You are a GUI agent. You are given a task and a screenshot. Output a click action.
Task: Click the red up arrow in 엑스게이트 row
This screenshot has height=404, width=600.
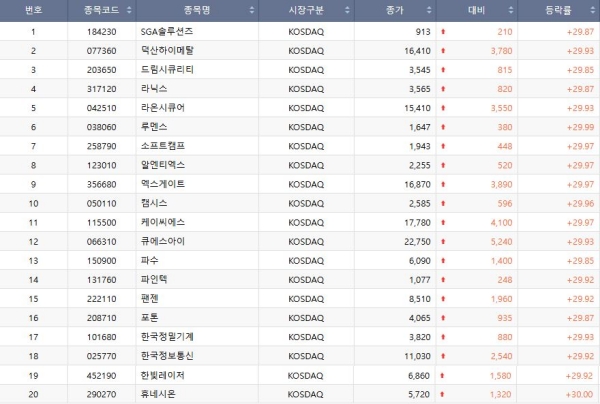443,184
